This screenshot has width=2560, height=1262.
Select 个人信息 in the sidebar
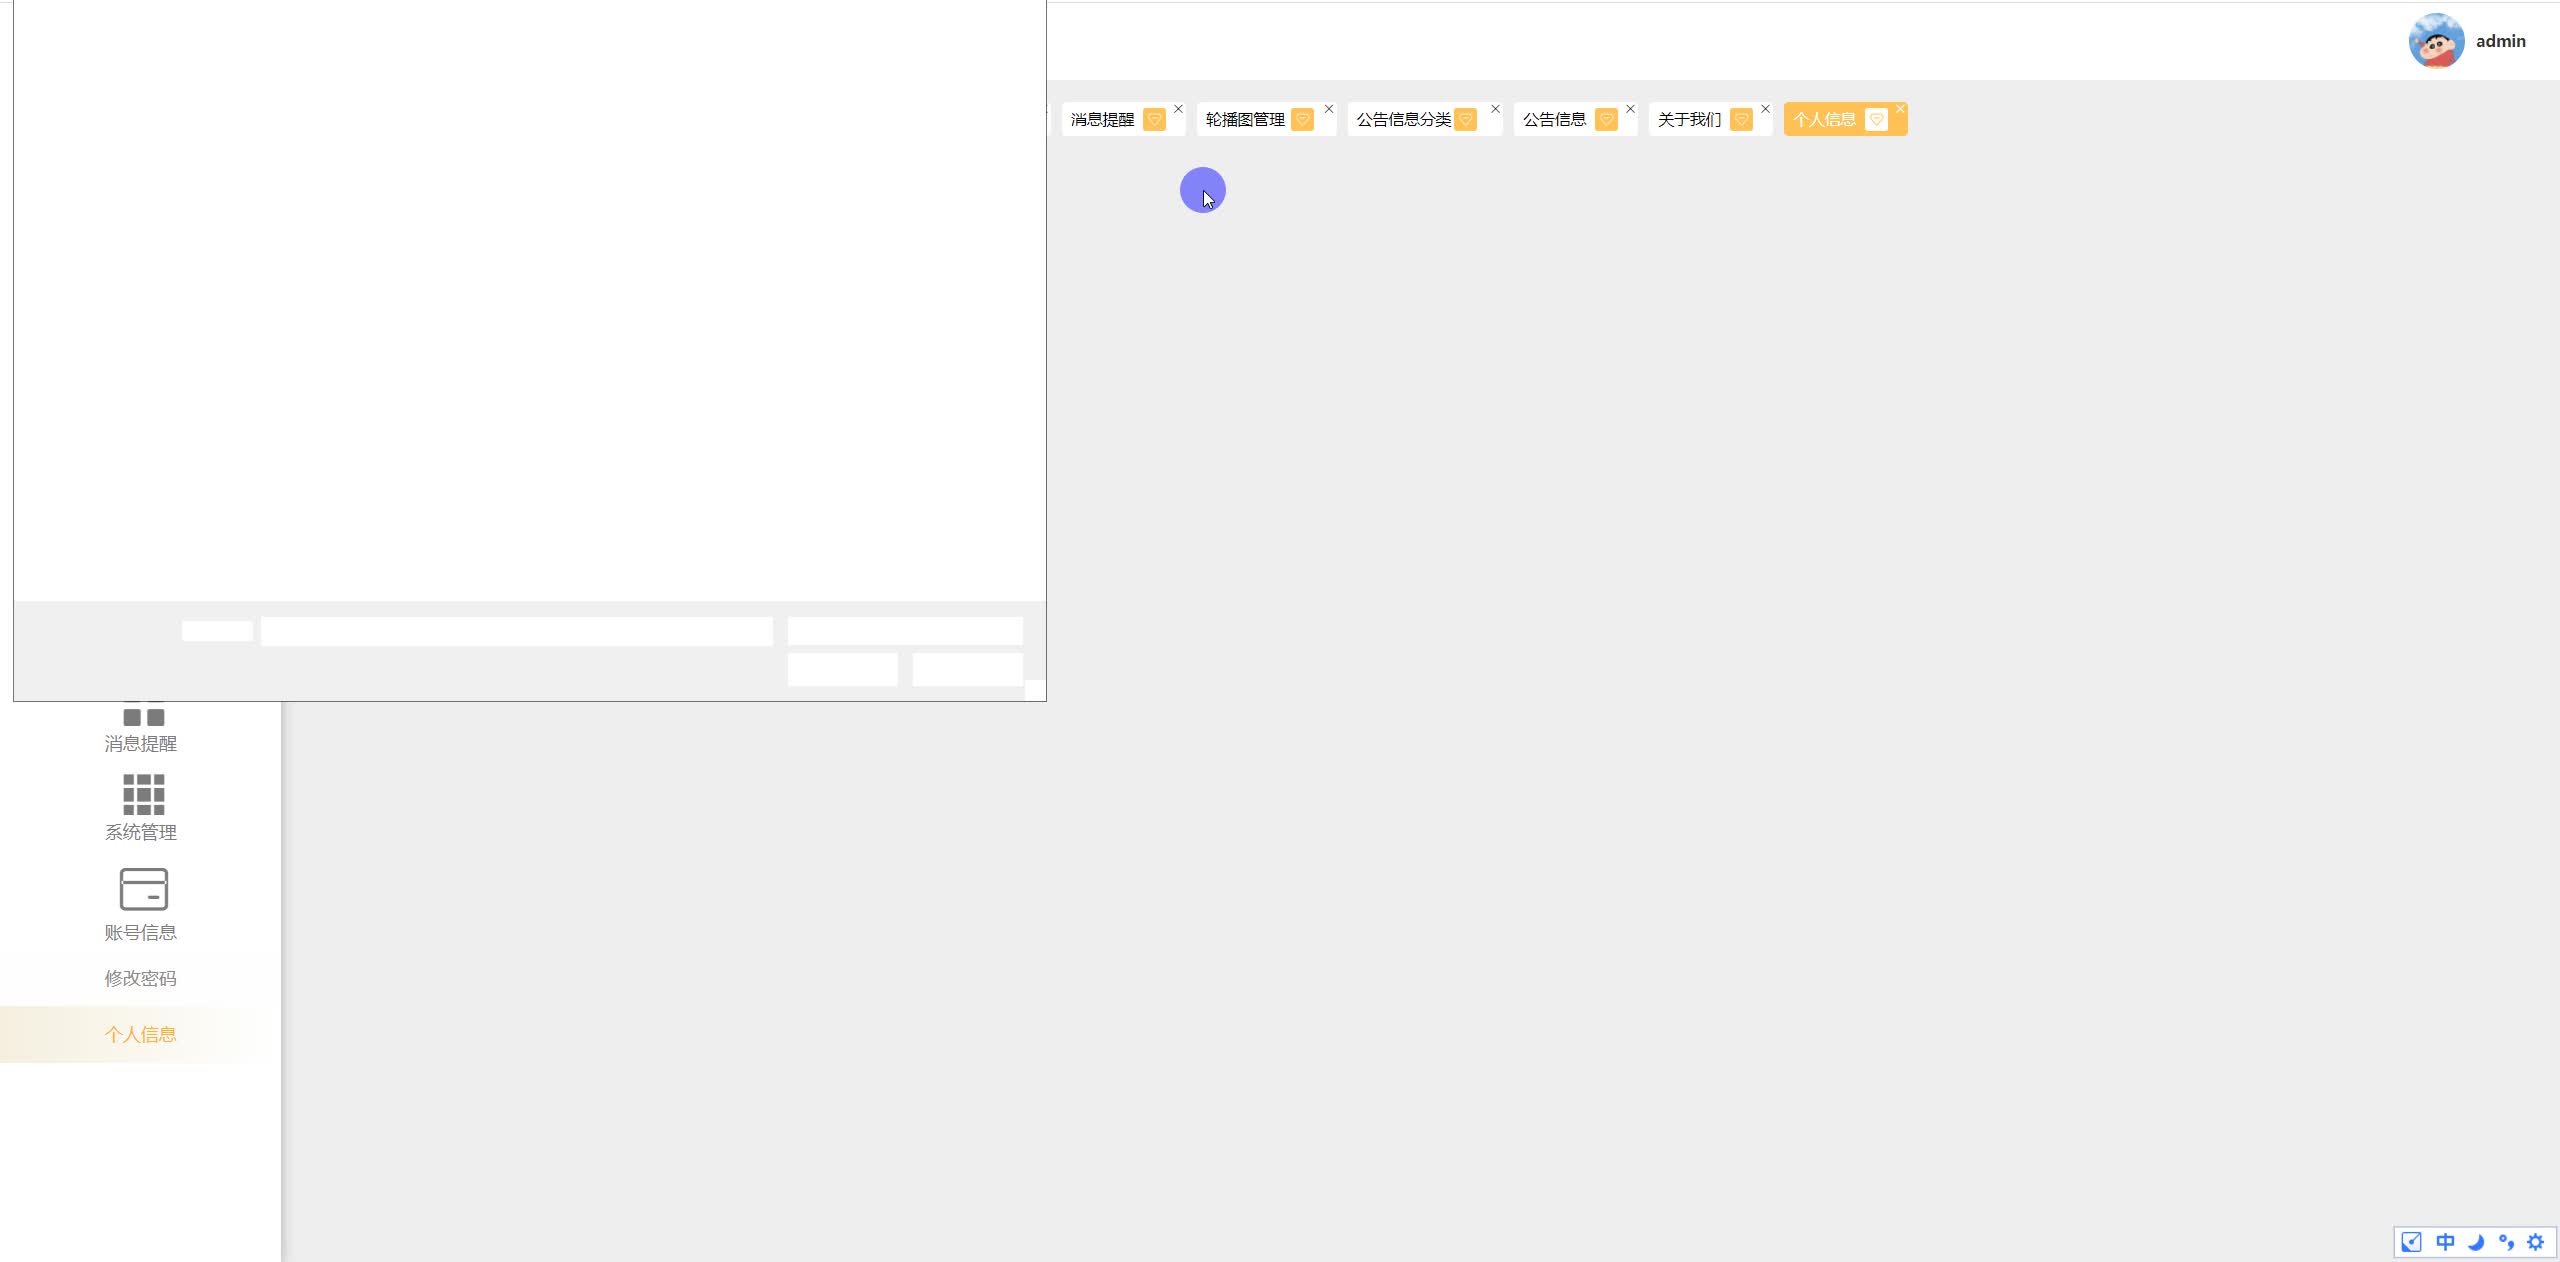tap(141, 1034)
